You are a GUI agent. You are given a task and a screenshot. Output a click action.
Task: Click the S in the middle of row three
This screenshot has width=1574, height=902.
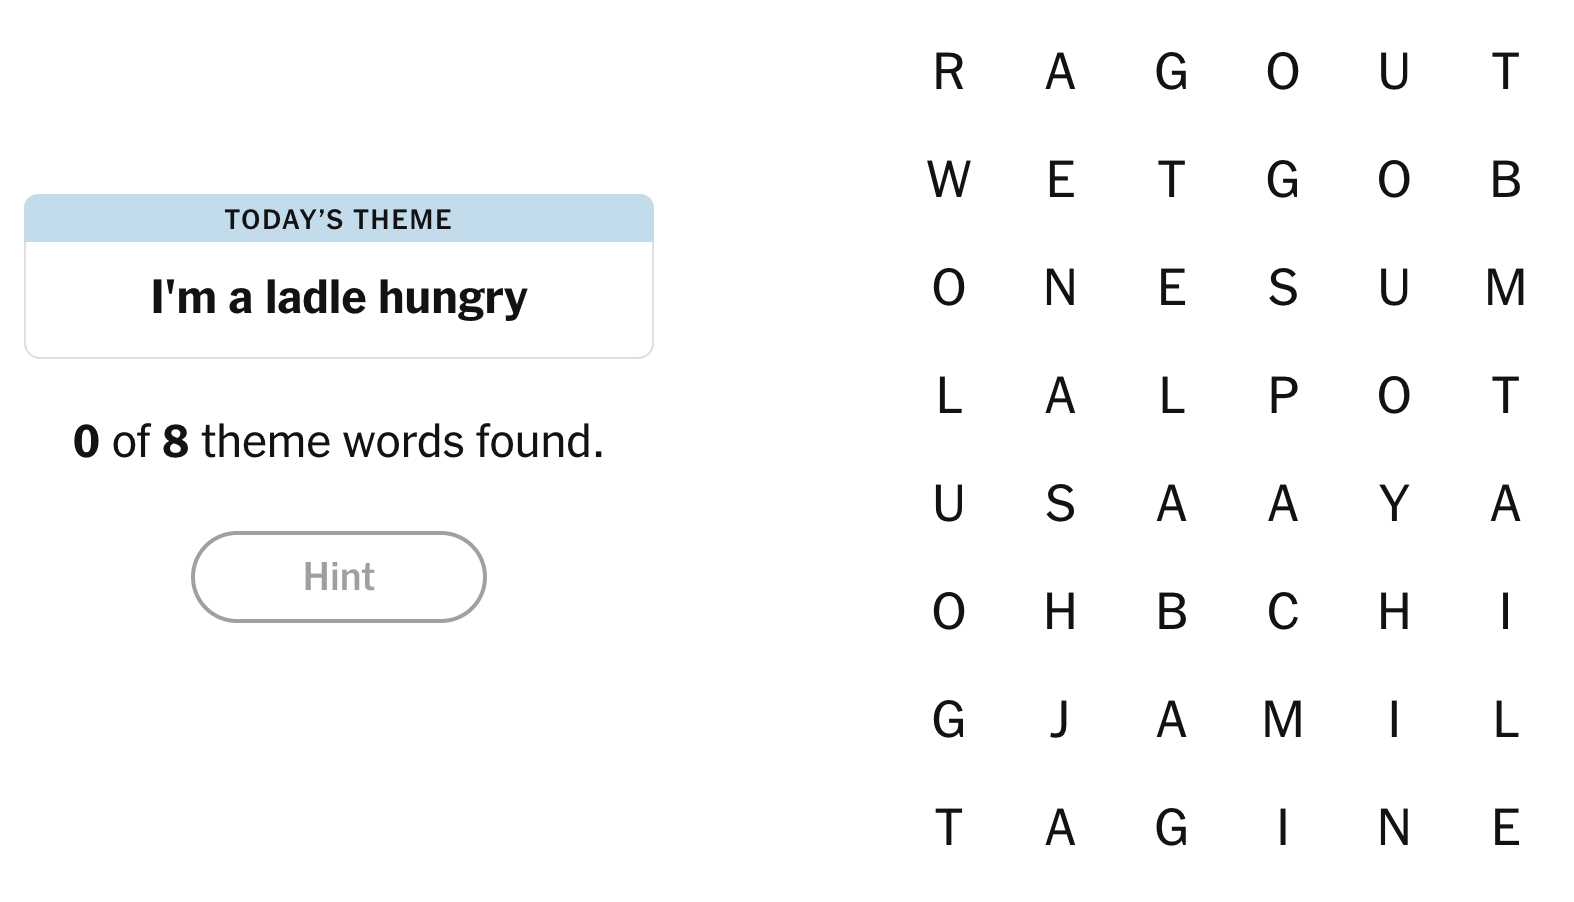click(1284, 290)
